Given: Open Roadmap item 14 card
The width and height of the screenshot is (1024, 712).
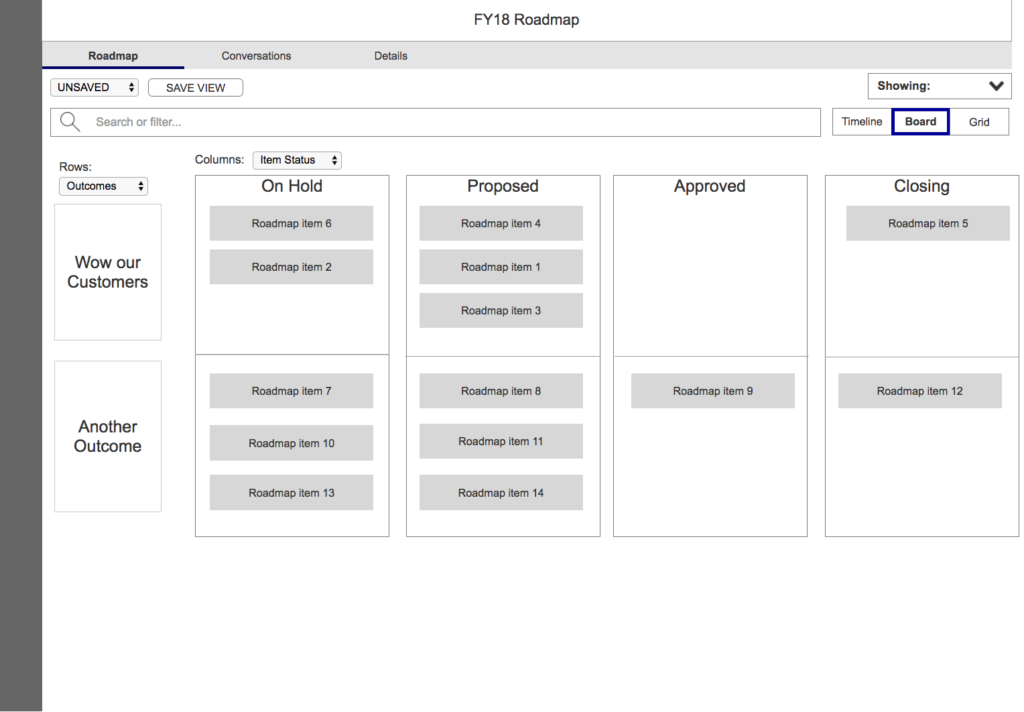Looking at the screenshot, I should coord(500,493).
